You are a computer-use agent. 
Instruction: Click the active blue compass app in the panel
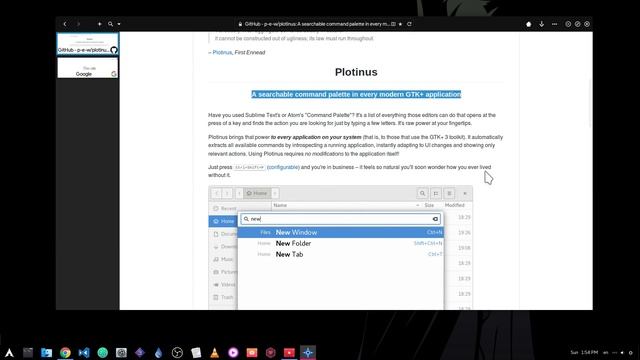point(308,353)
